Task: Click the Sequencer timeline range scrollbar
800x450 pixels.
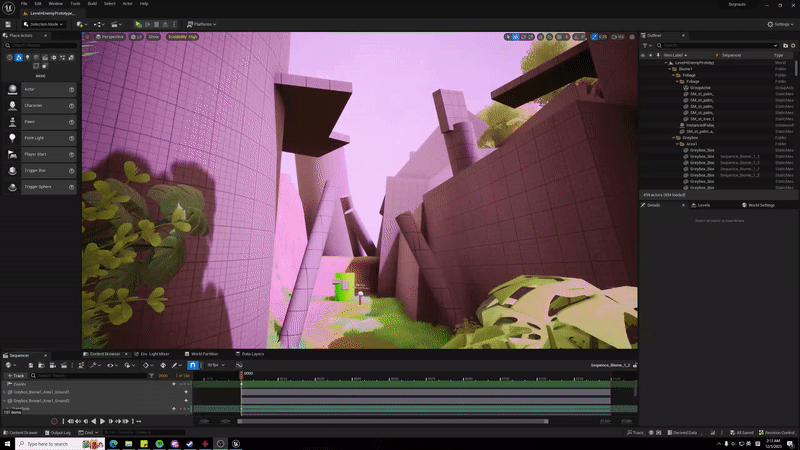Action: pyautogui.click(x=393, y=421)
